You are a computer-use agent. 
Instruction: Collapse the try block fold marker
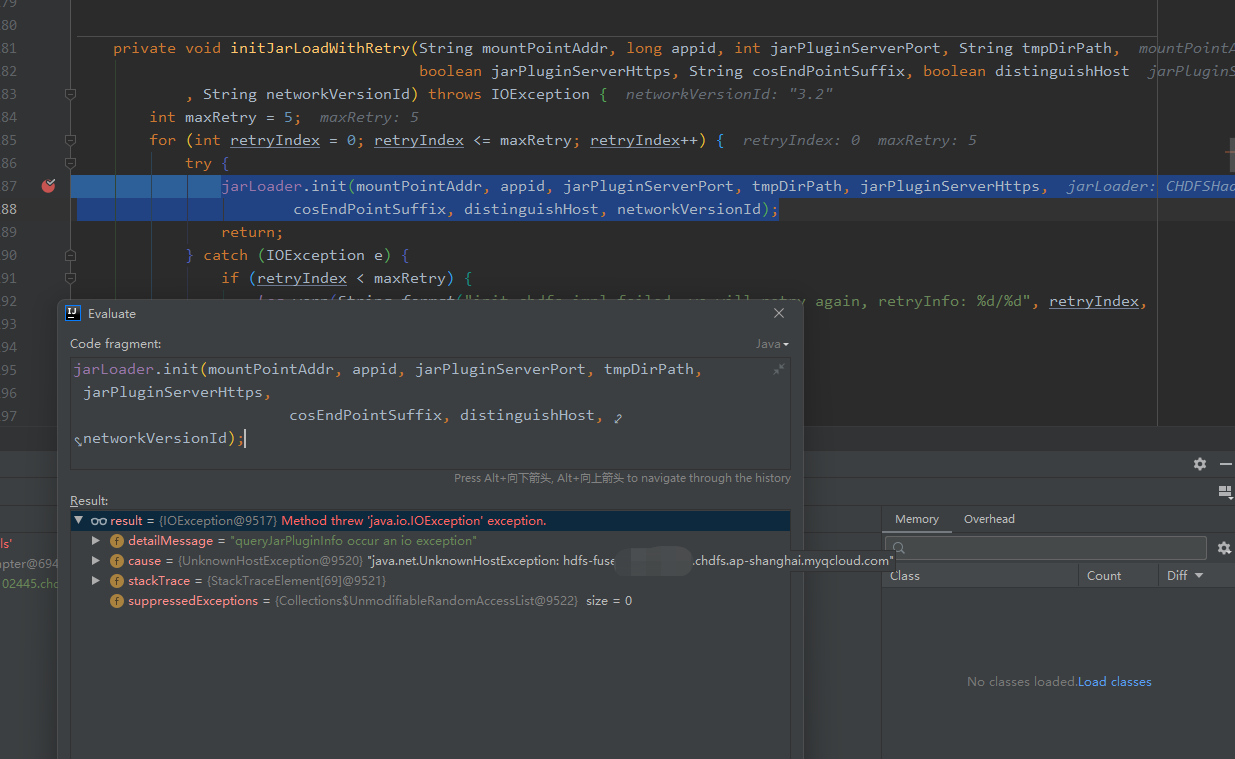70,163
